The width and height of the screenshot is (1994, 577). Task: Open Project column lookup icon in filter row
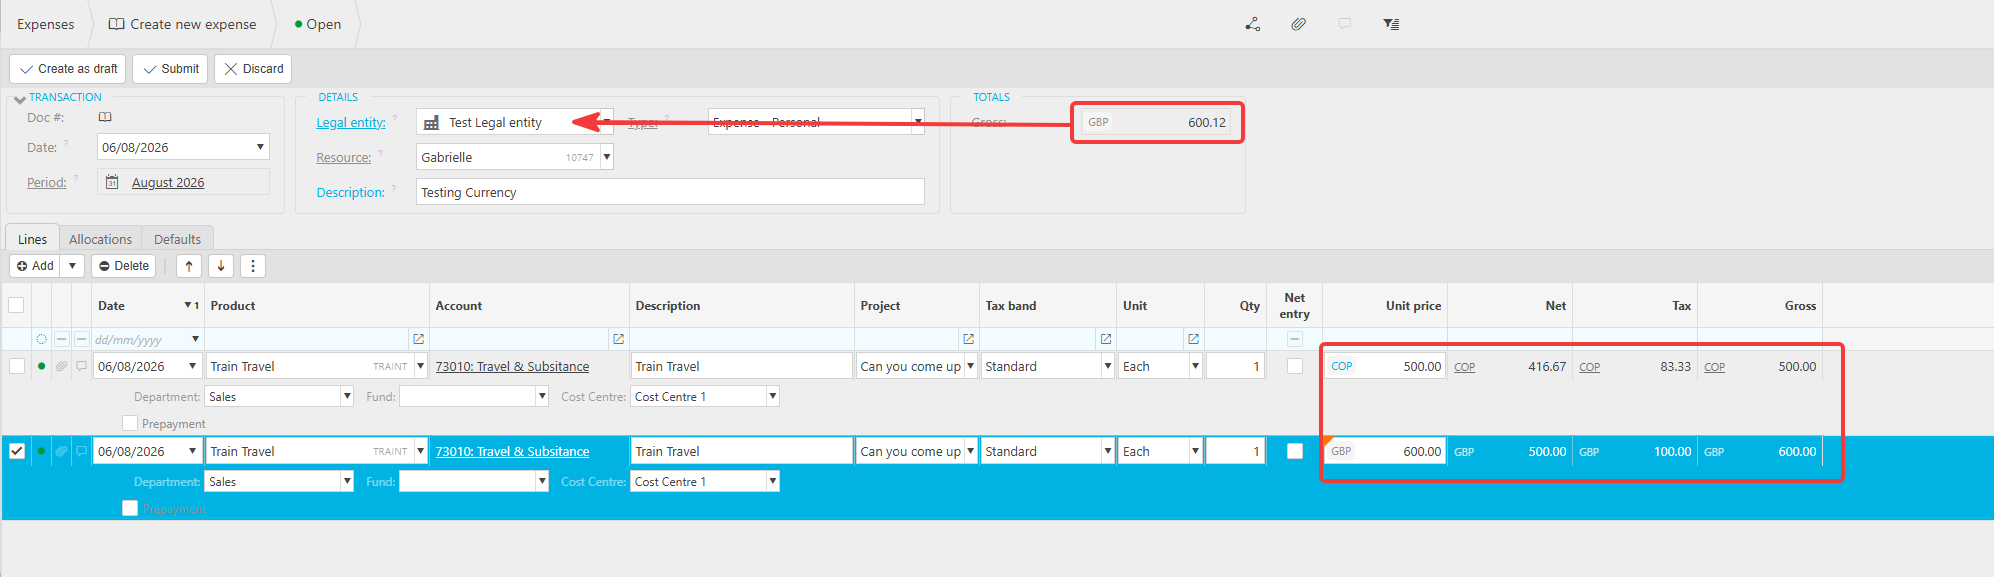968,340
